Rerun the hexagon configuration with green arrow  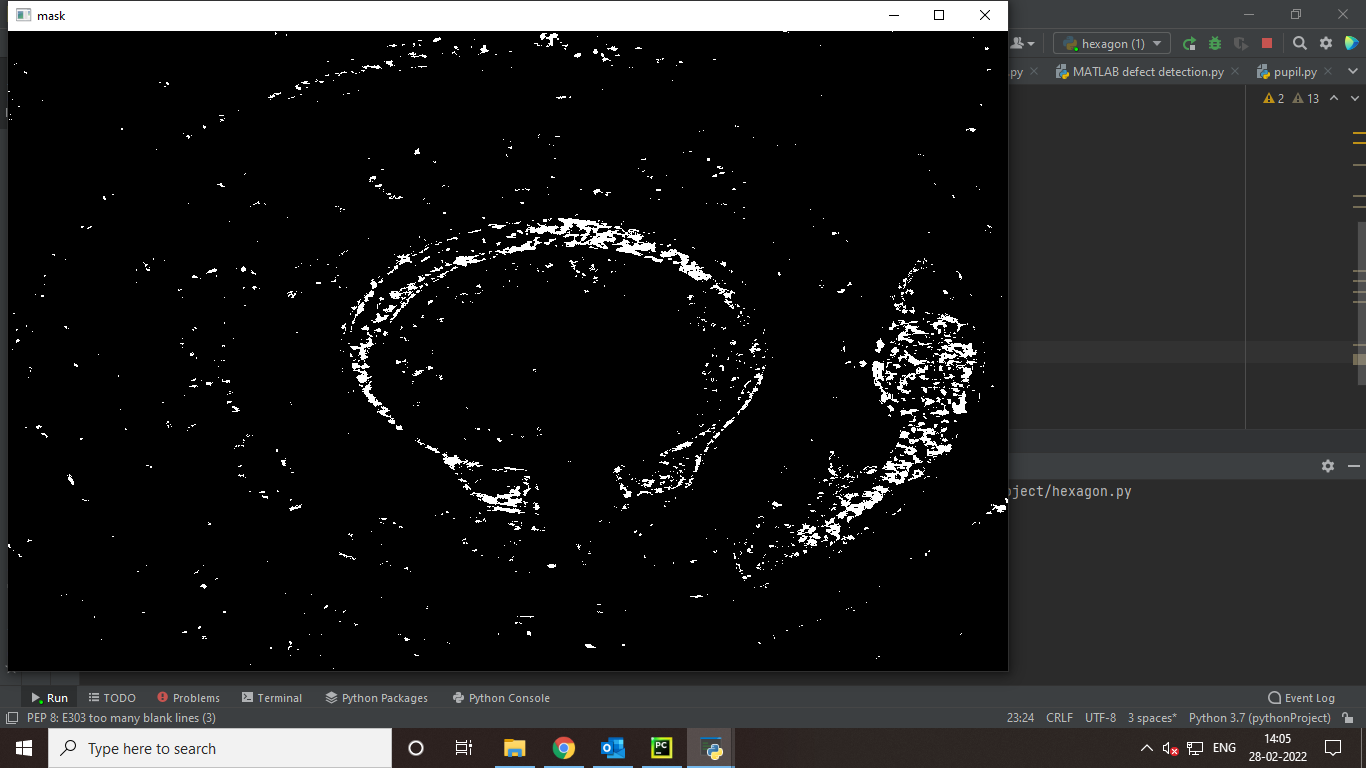pyautogui.click(x=1189, y=43)
